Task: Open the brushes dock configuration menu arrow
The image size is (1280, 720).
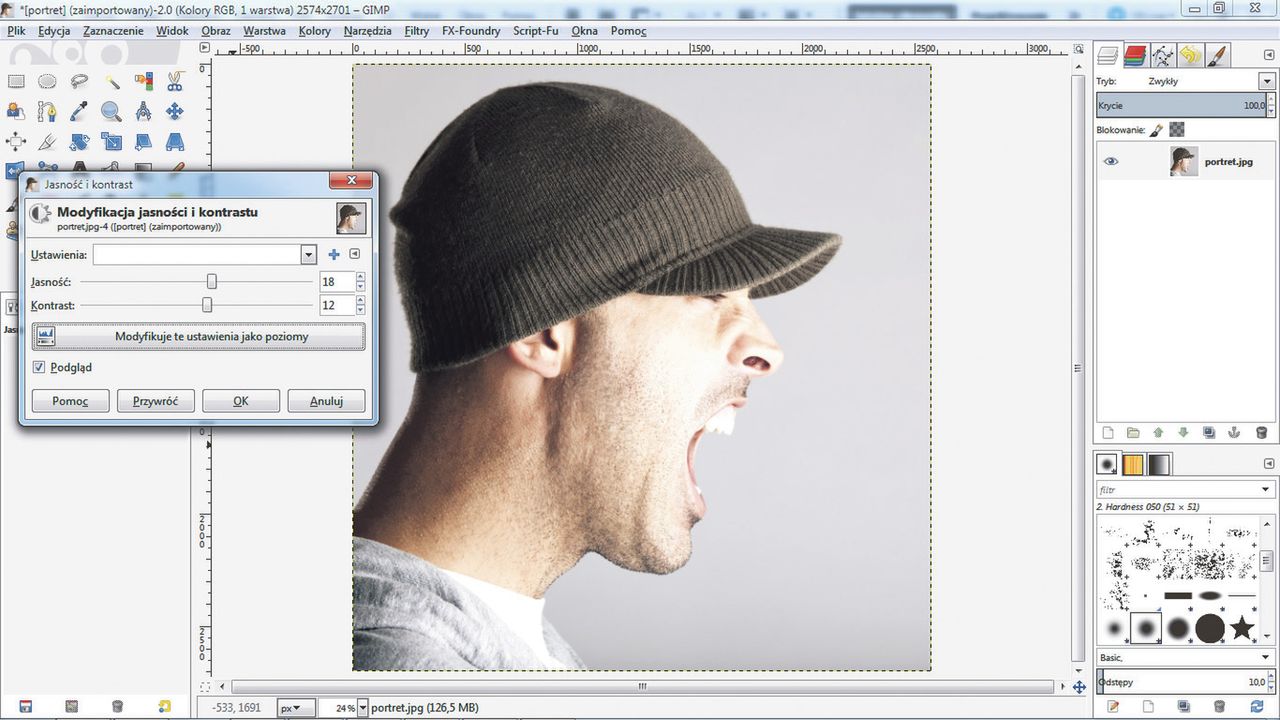Action: (1267, 462)
